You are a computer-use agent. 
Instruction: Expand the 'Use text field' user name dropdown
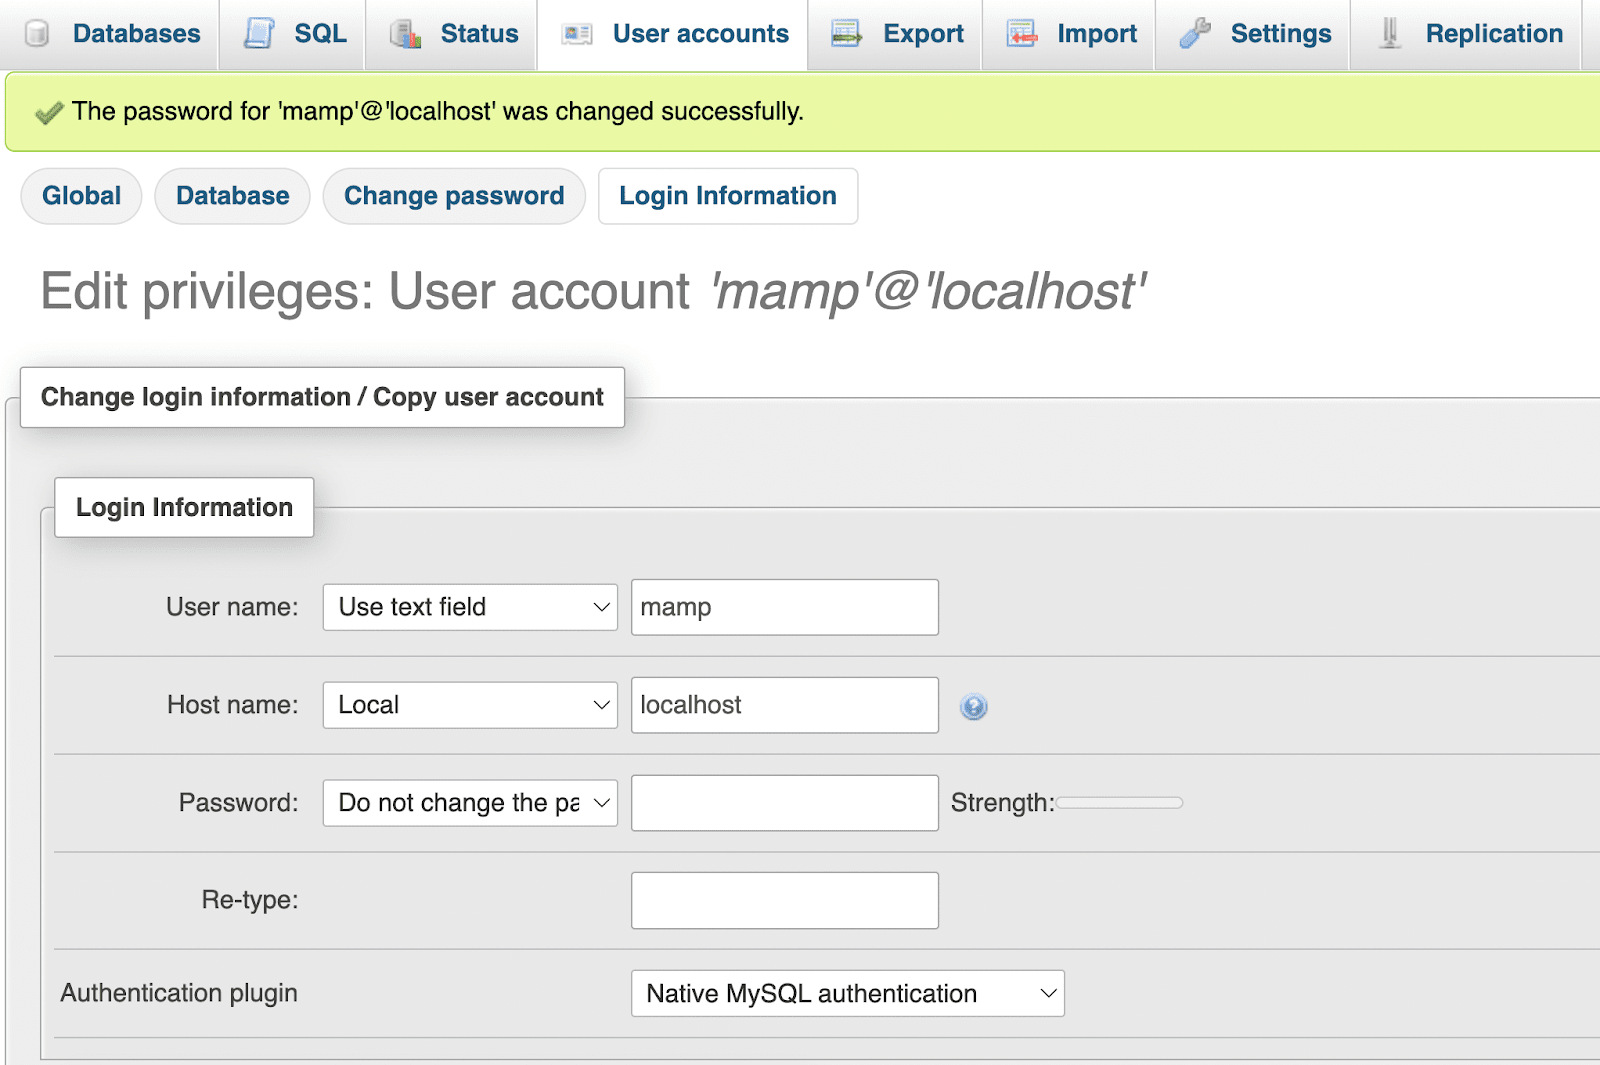[x=470, y=607]
